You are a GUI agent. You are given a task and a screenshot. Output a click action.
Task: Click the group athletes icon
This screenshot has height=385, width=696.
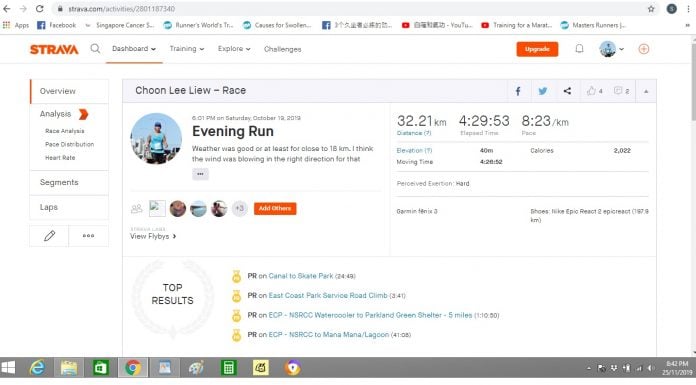[x=137, y=208]
